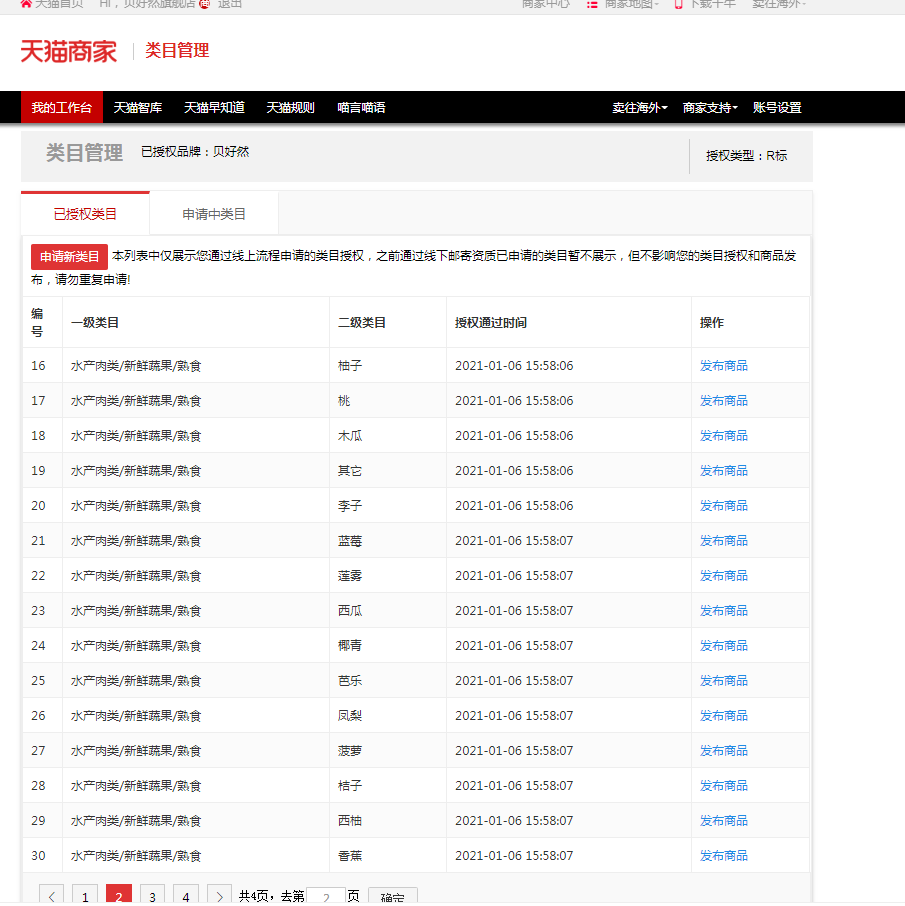This screenshot has width=905, height=906.
Task: Expand the 商家支持 dropdown menu
Action: pos(710,107)
